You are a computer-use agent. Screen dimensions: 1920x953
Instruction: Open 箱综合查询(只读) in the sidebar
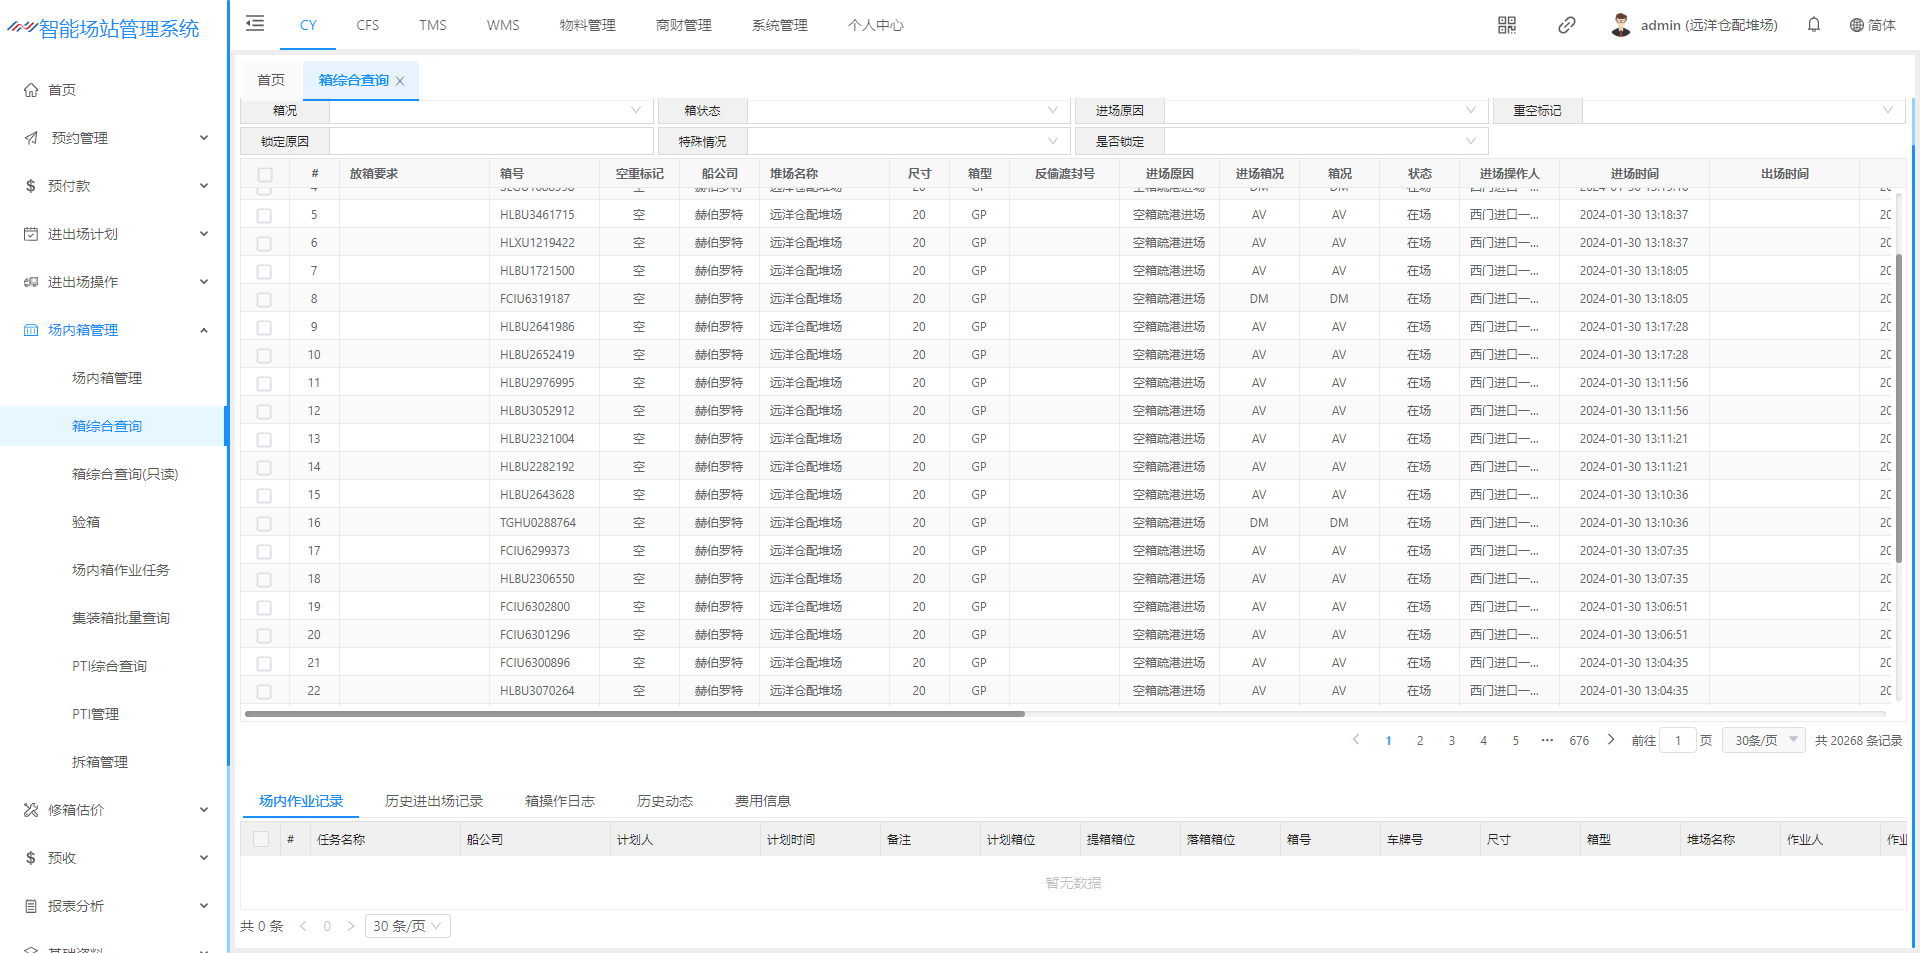[x=124, y=474]
